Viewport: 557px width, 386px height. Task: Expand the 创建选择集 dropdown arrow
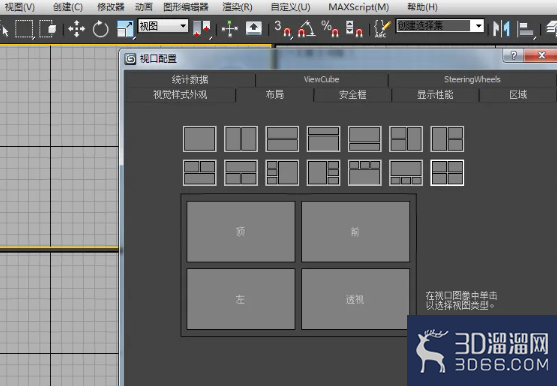478,26
